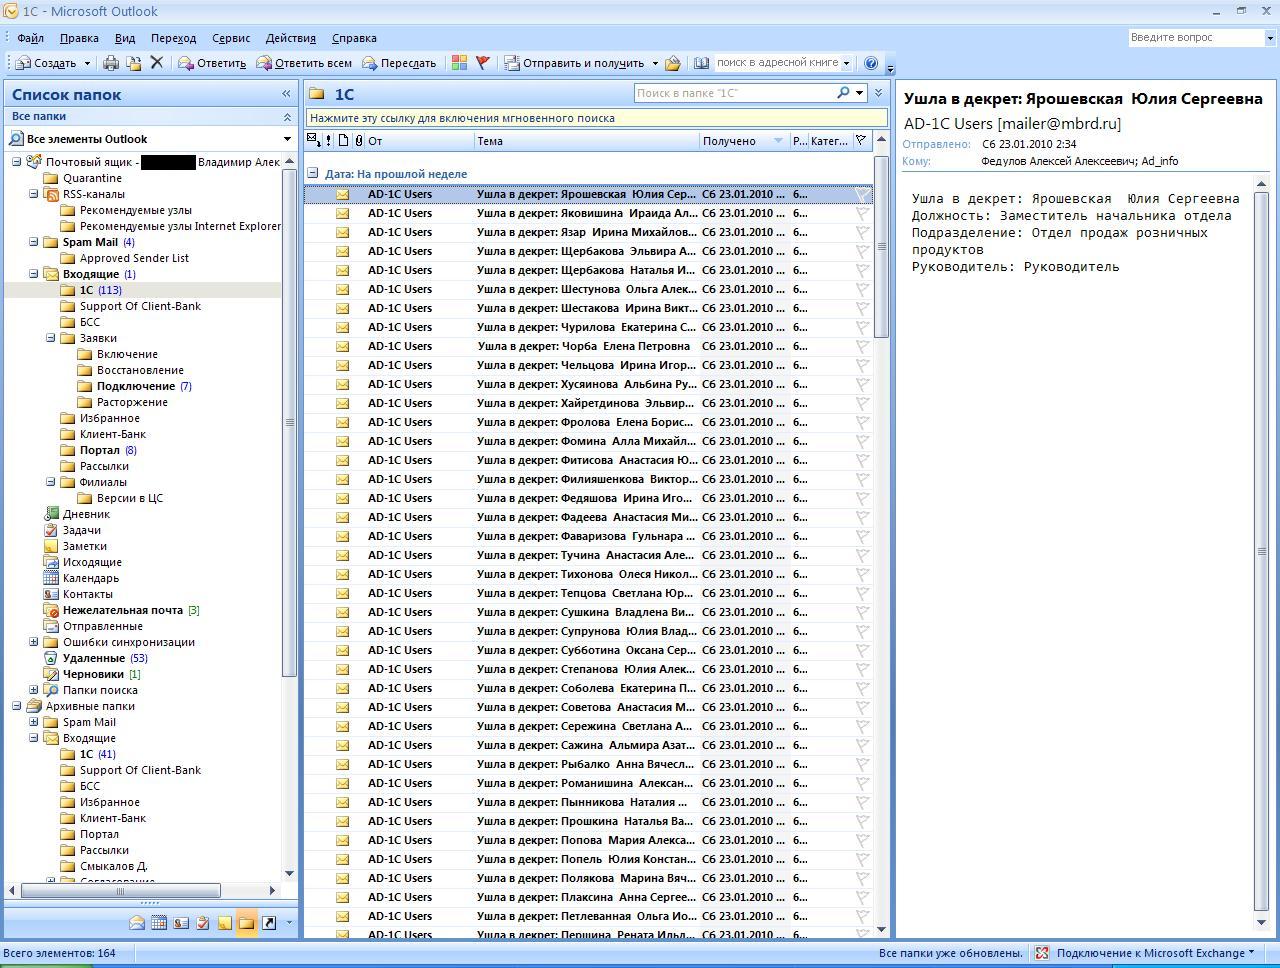Open Отправить и получить dropdown arrow
This screenshot has width=1280, height=968.
tap(655, 63)
